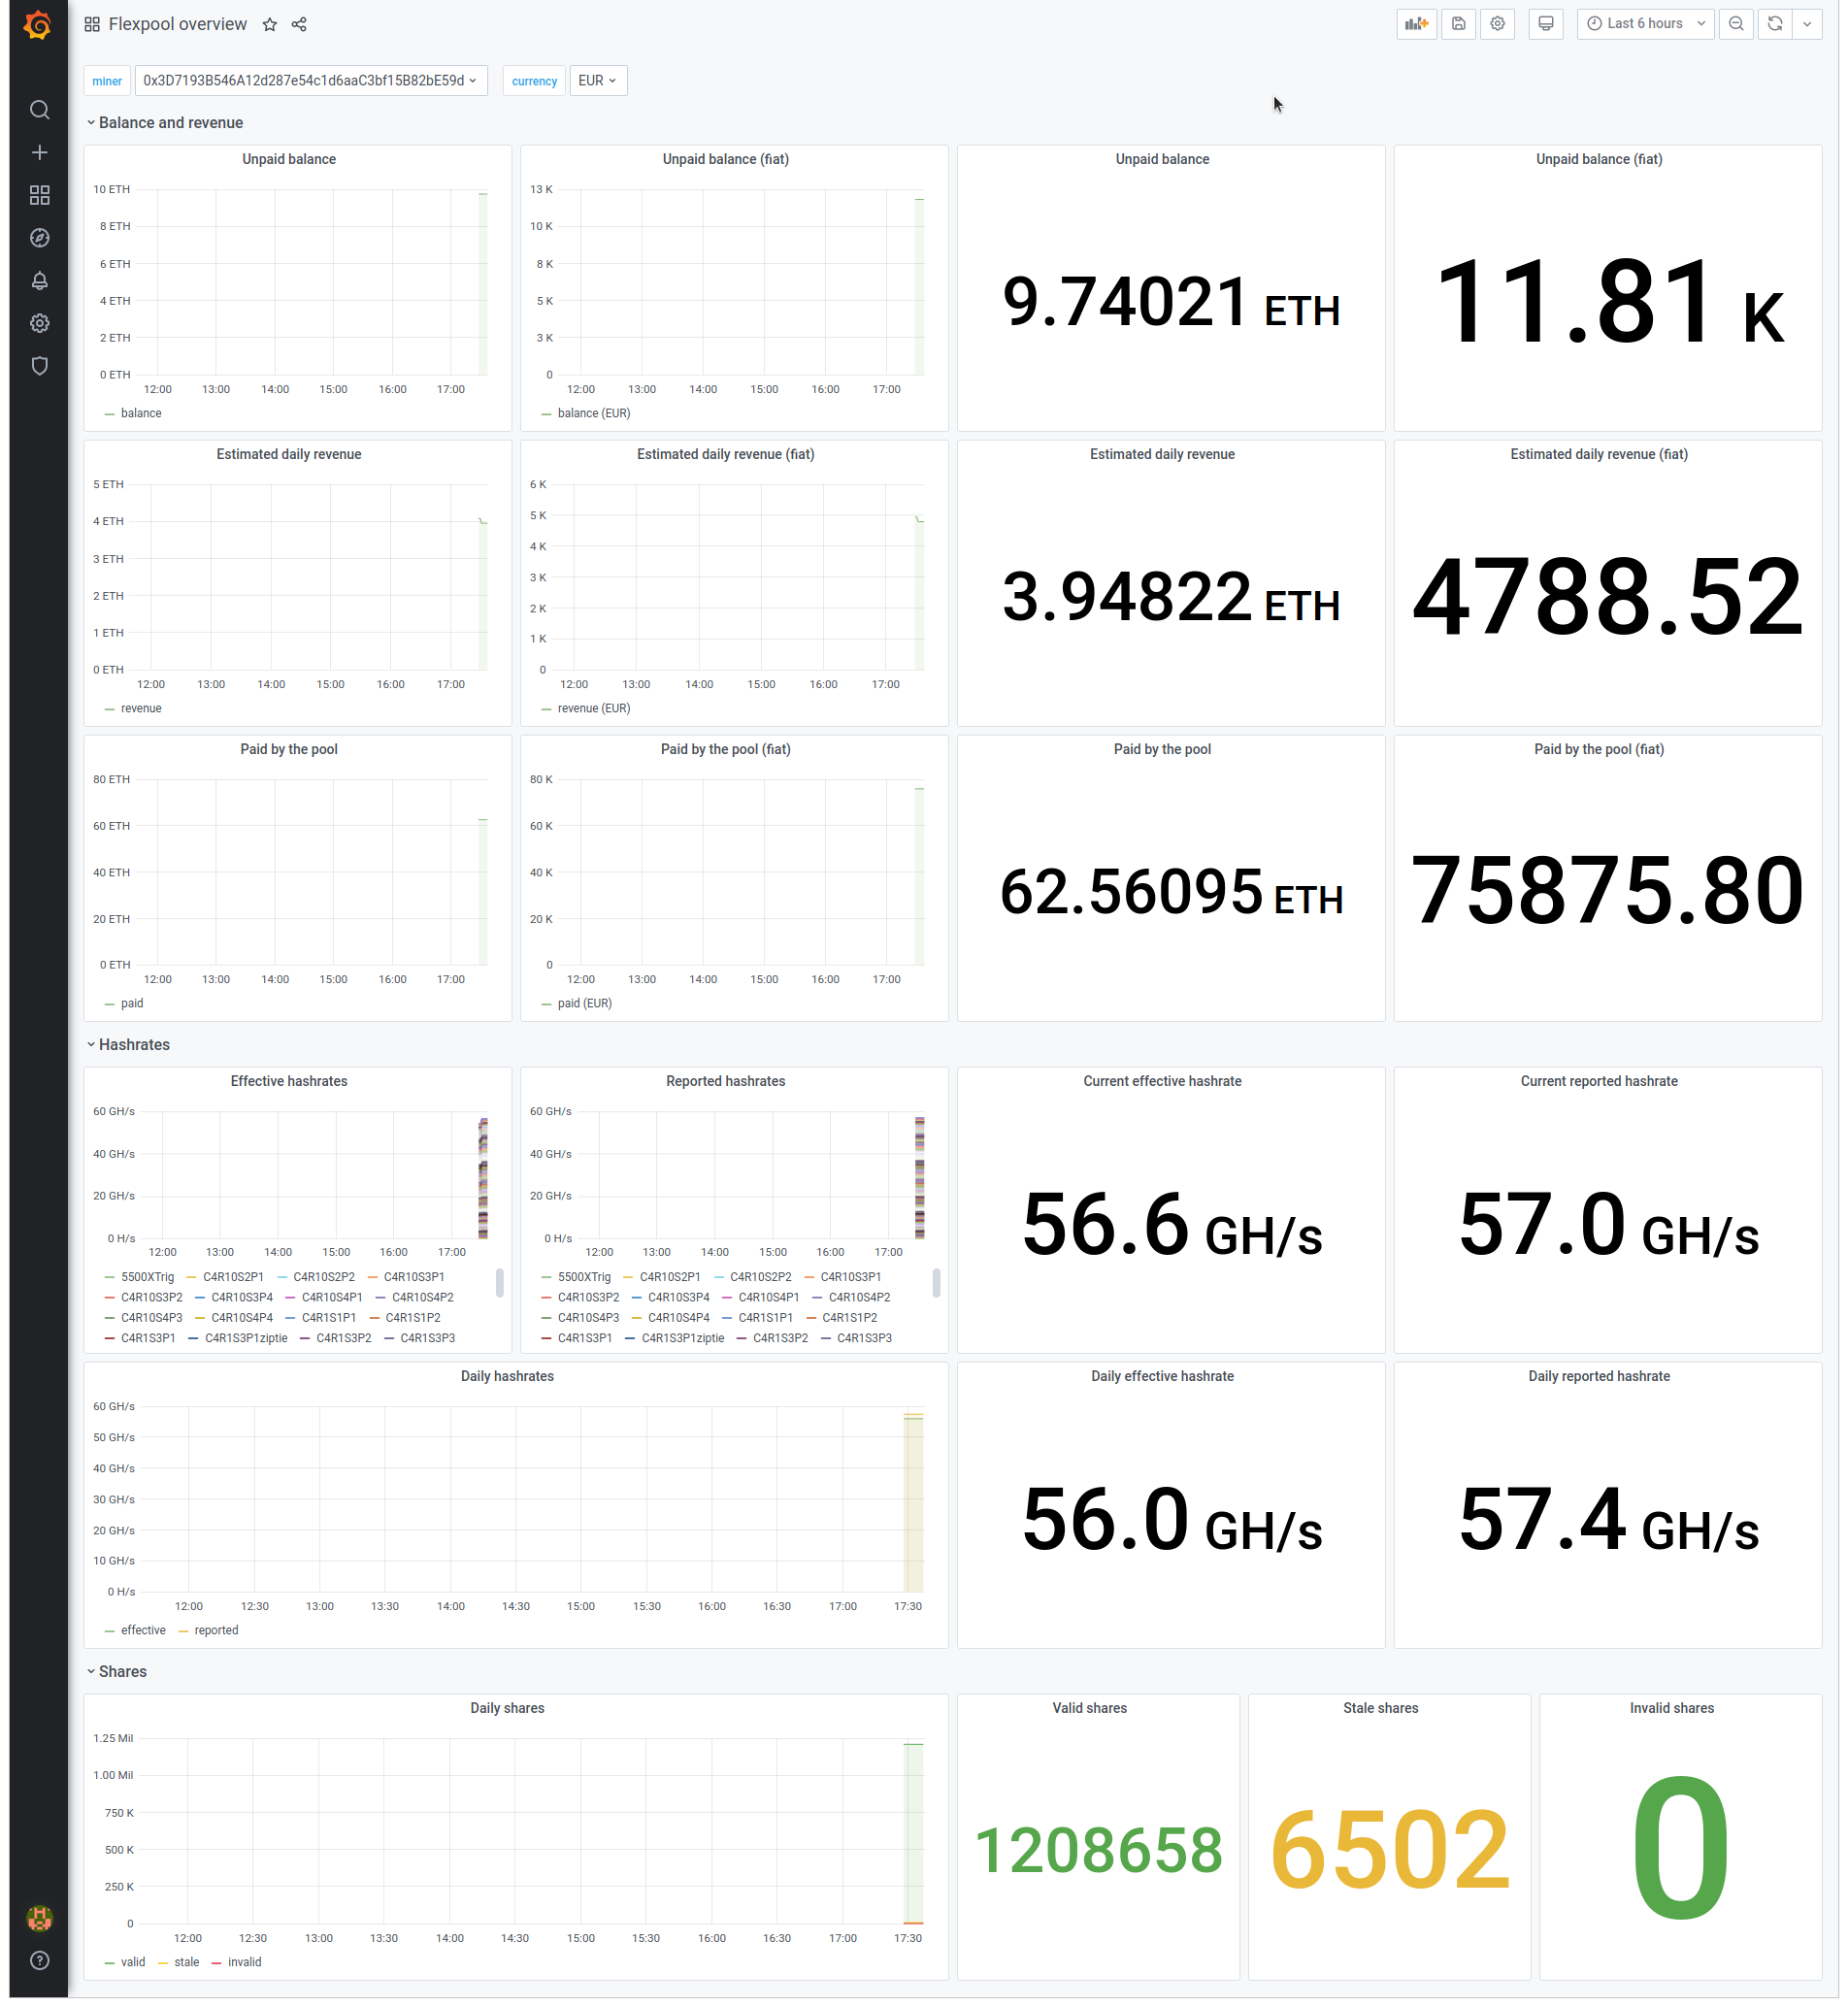The image size is (1848, 2007).
Task: Collapse the Shares row
Action: pyautogui.click(x=117, y=1674)
